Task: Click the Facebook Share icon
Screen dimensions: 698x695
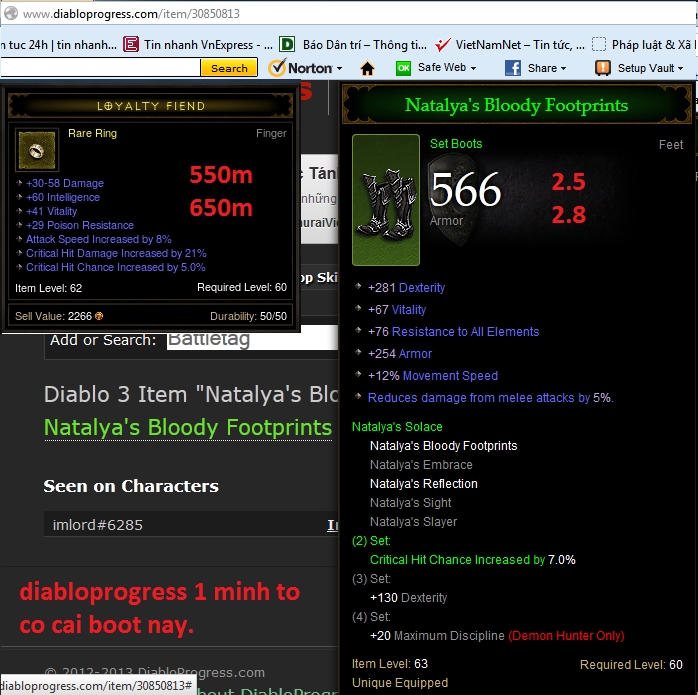Action: 513,68
